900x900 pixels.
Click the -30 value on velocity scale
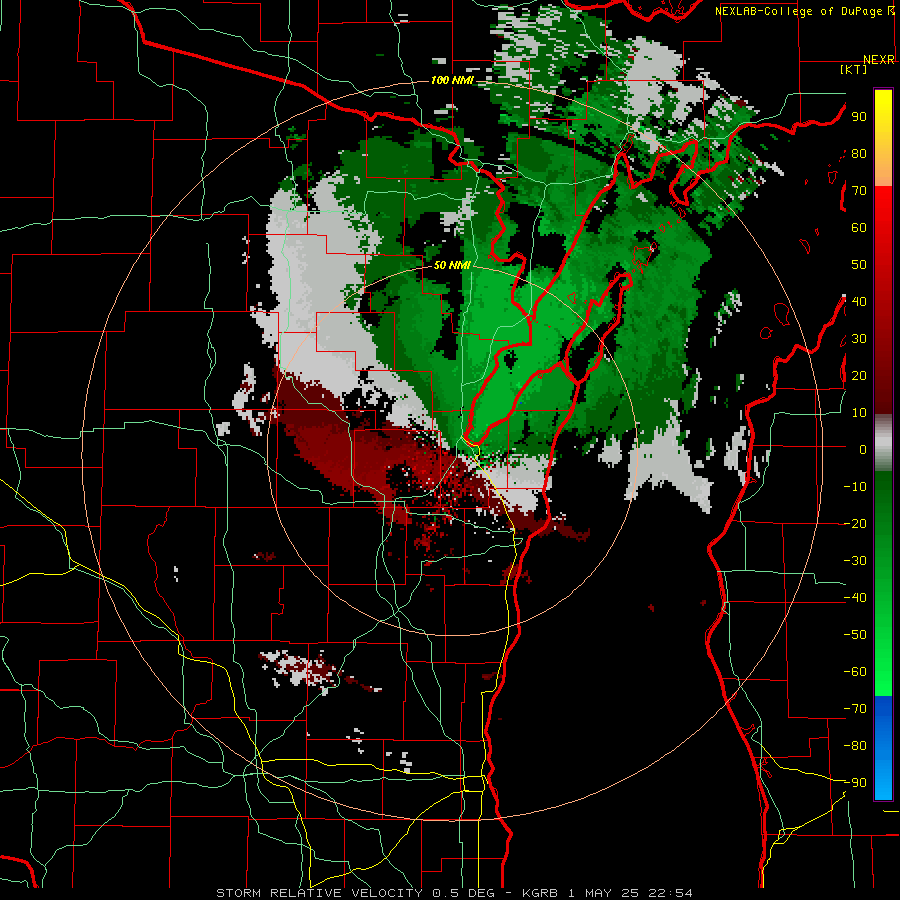coord(855,561)
